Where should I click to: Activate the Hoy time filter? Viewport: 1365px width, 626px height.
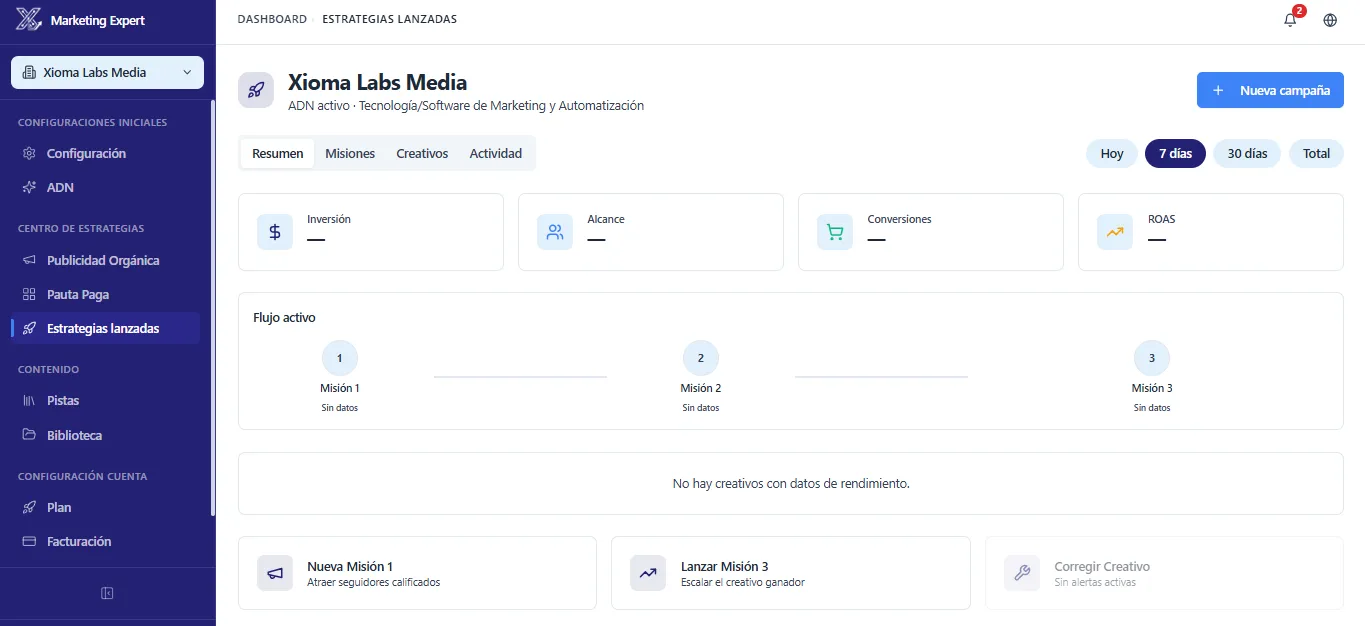1111,153
